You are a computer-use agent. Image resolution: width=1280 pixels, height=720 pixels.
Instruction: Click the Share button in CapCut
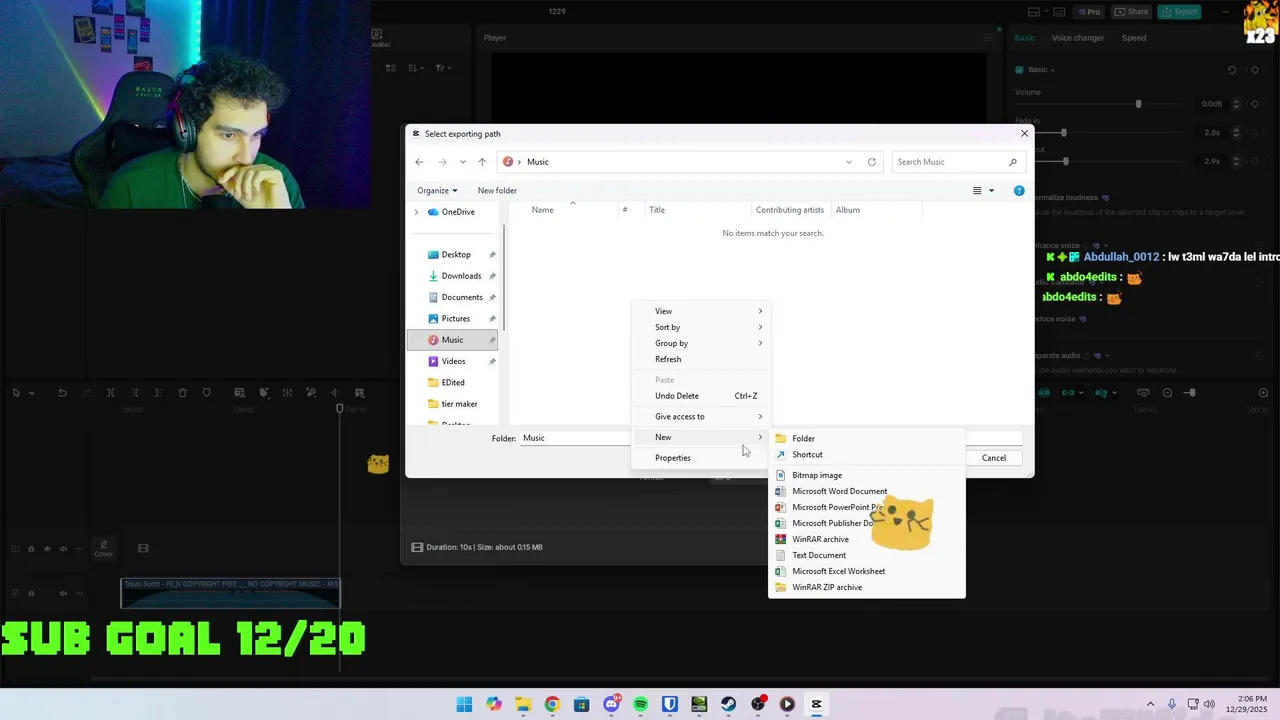click(1131, 12)
